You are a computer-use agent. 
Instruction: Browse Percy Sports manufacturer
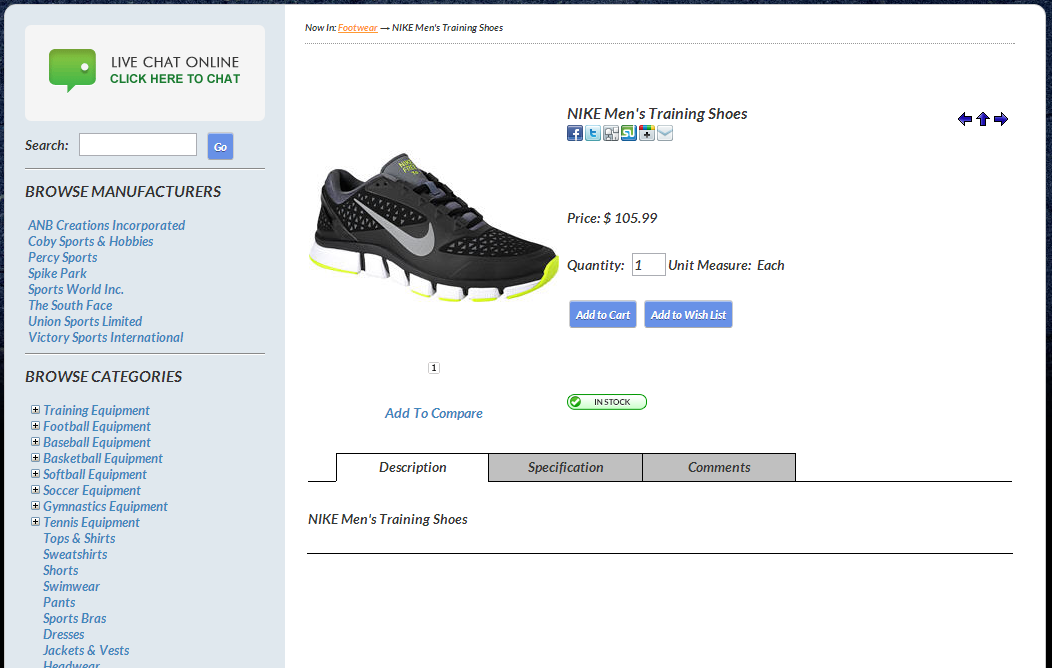[x=62, y=258]
